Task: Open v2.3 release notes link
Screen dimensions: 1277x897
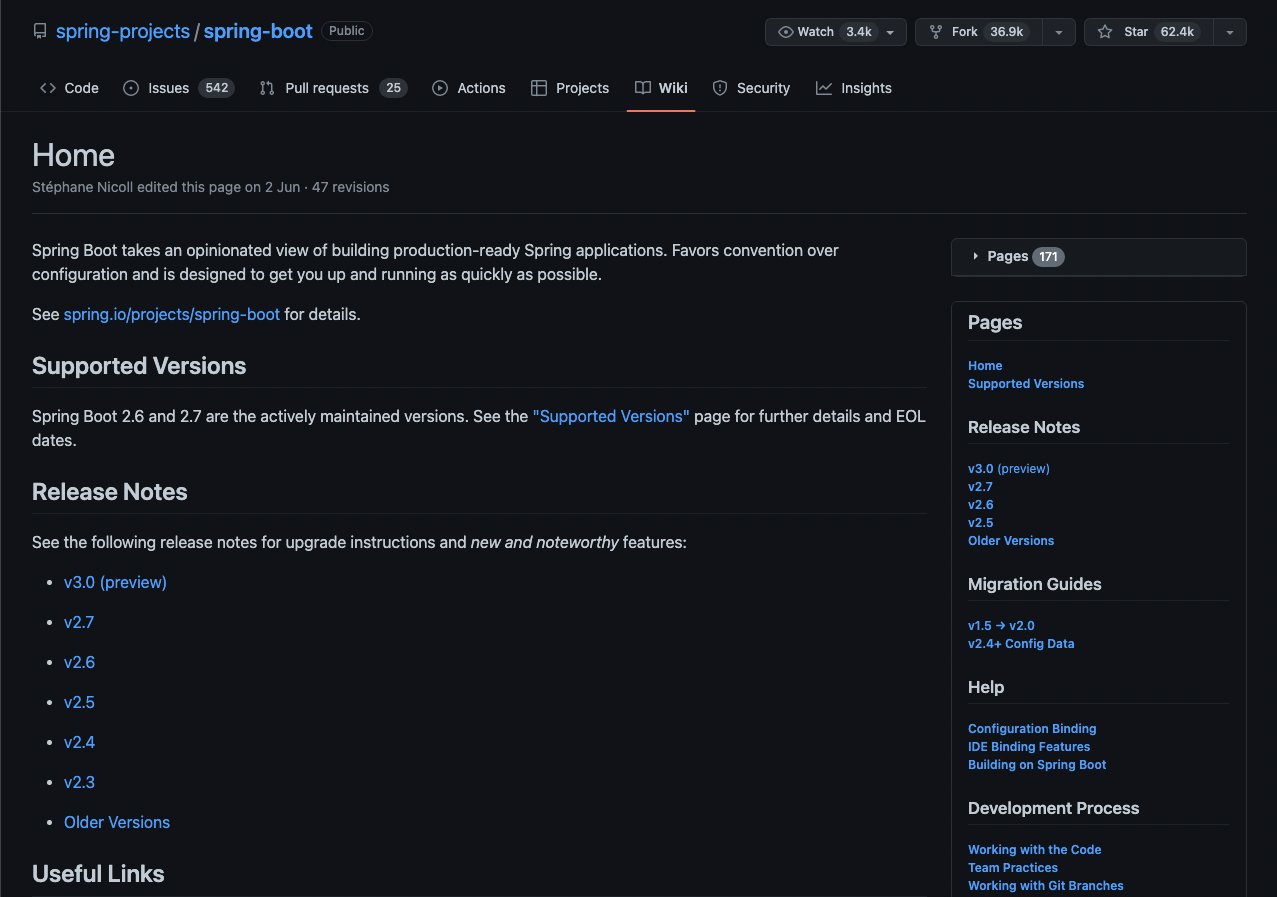Action: coord(79,782)
